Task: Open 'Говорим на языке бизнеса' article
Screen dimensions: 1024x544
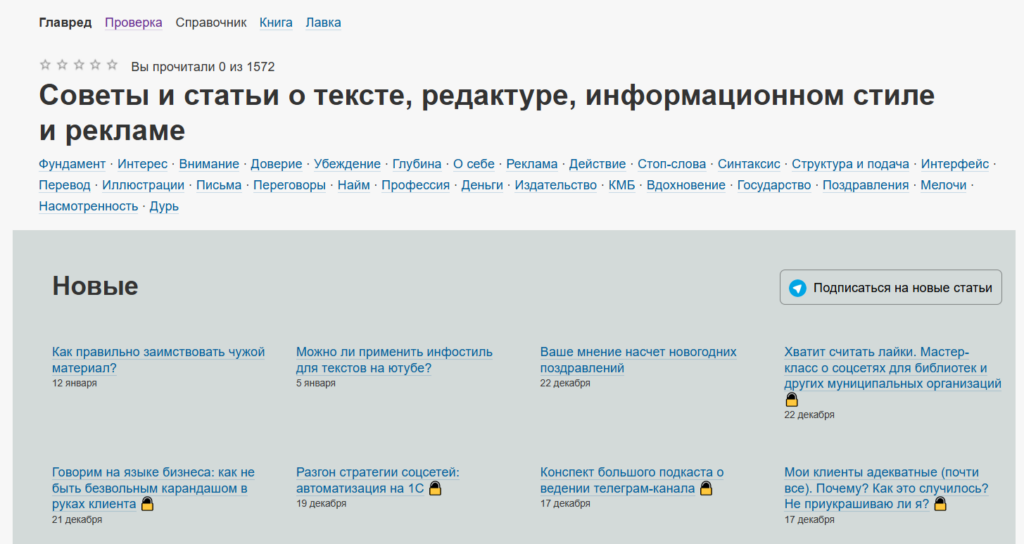Action: coord(153,488)
